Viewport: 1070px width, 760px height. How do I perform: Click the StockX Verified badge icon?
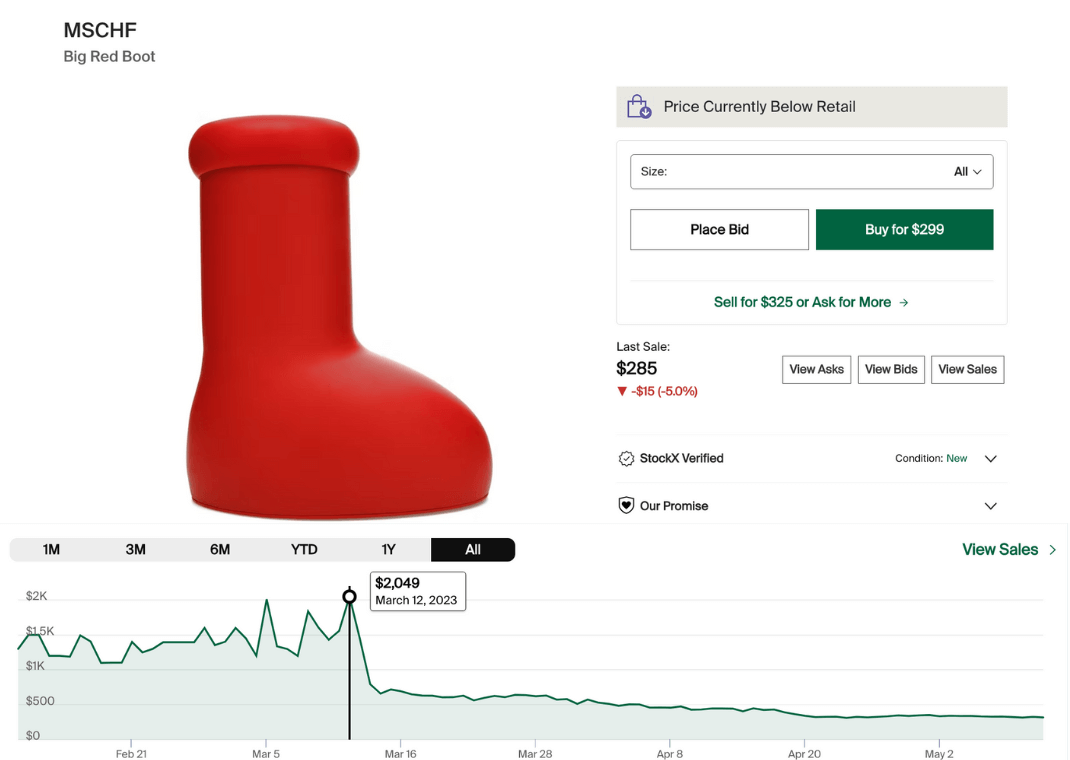point(627,458)
